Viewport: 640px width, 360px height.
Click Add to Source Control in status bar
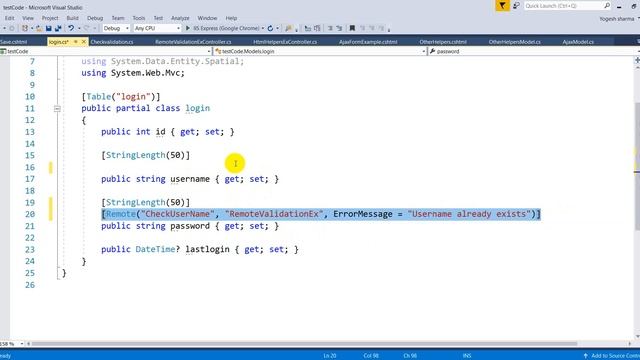(x=611, y=356)
